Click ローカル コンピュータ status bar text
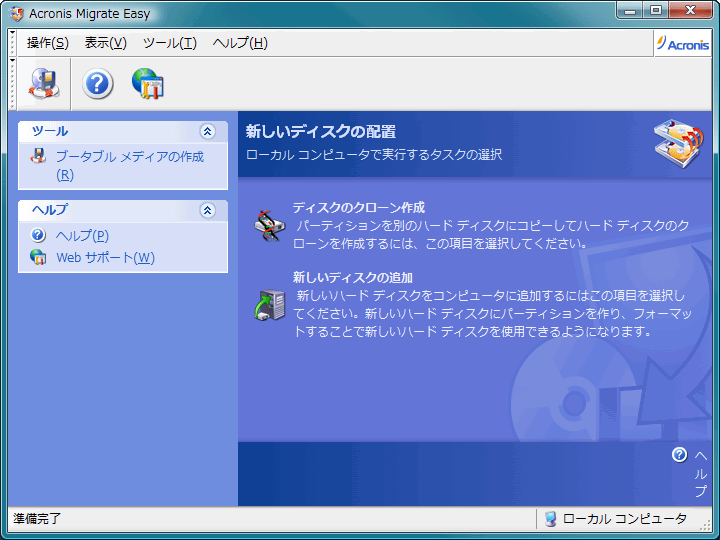720x540 pixels. [624, 519]
